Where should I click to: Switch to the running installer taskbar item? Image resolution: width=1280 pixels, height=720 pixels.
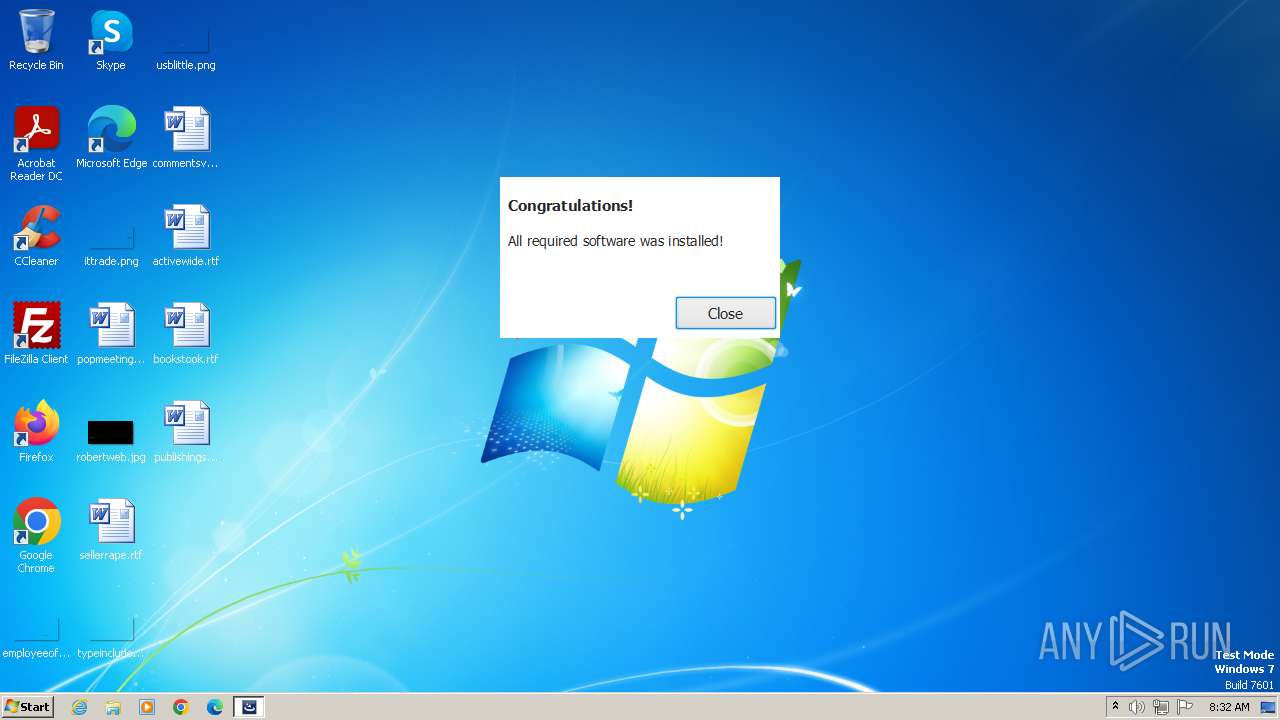(249, 707)
